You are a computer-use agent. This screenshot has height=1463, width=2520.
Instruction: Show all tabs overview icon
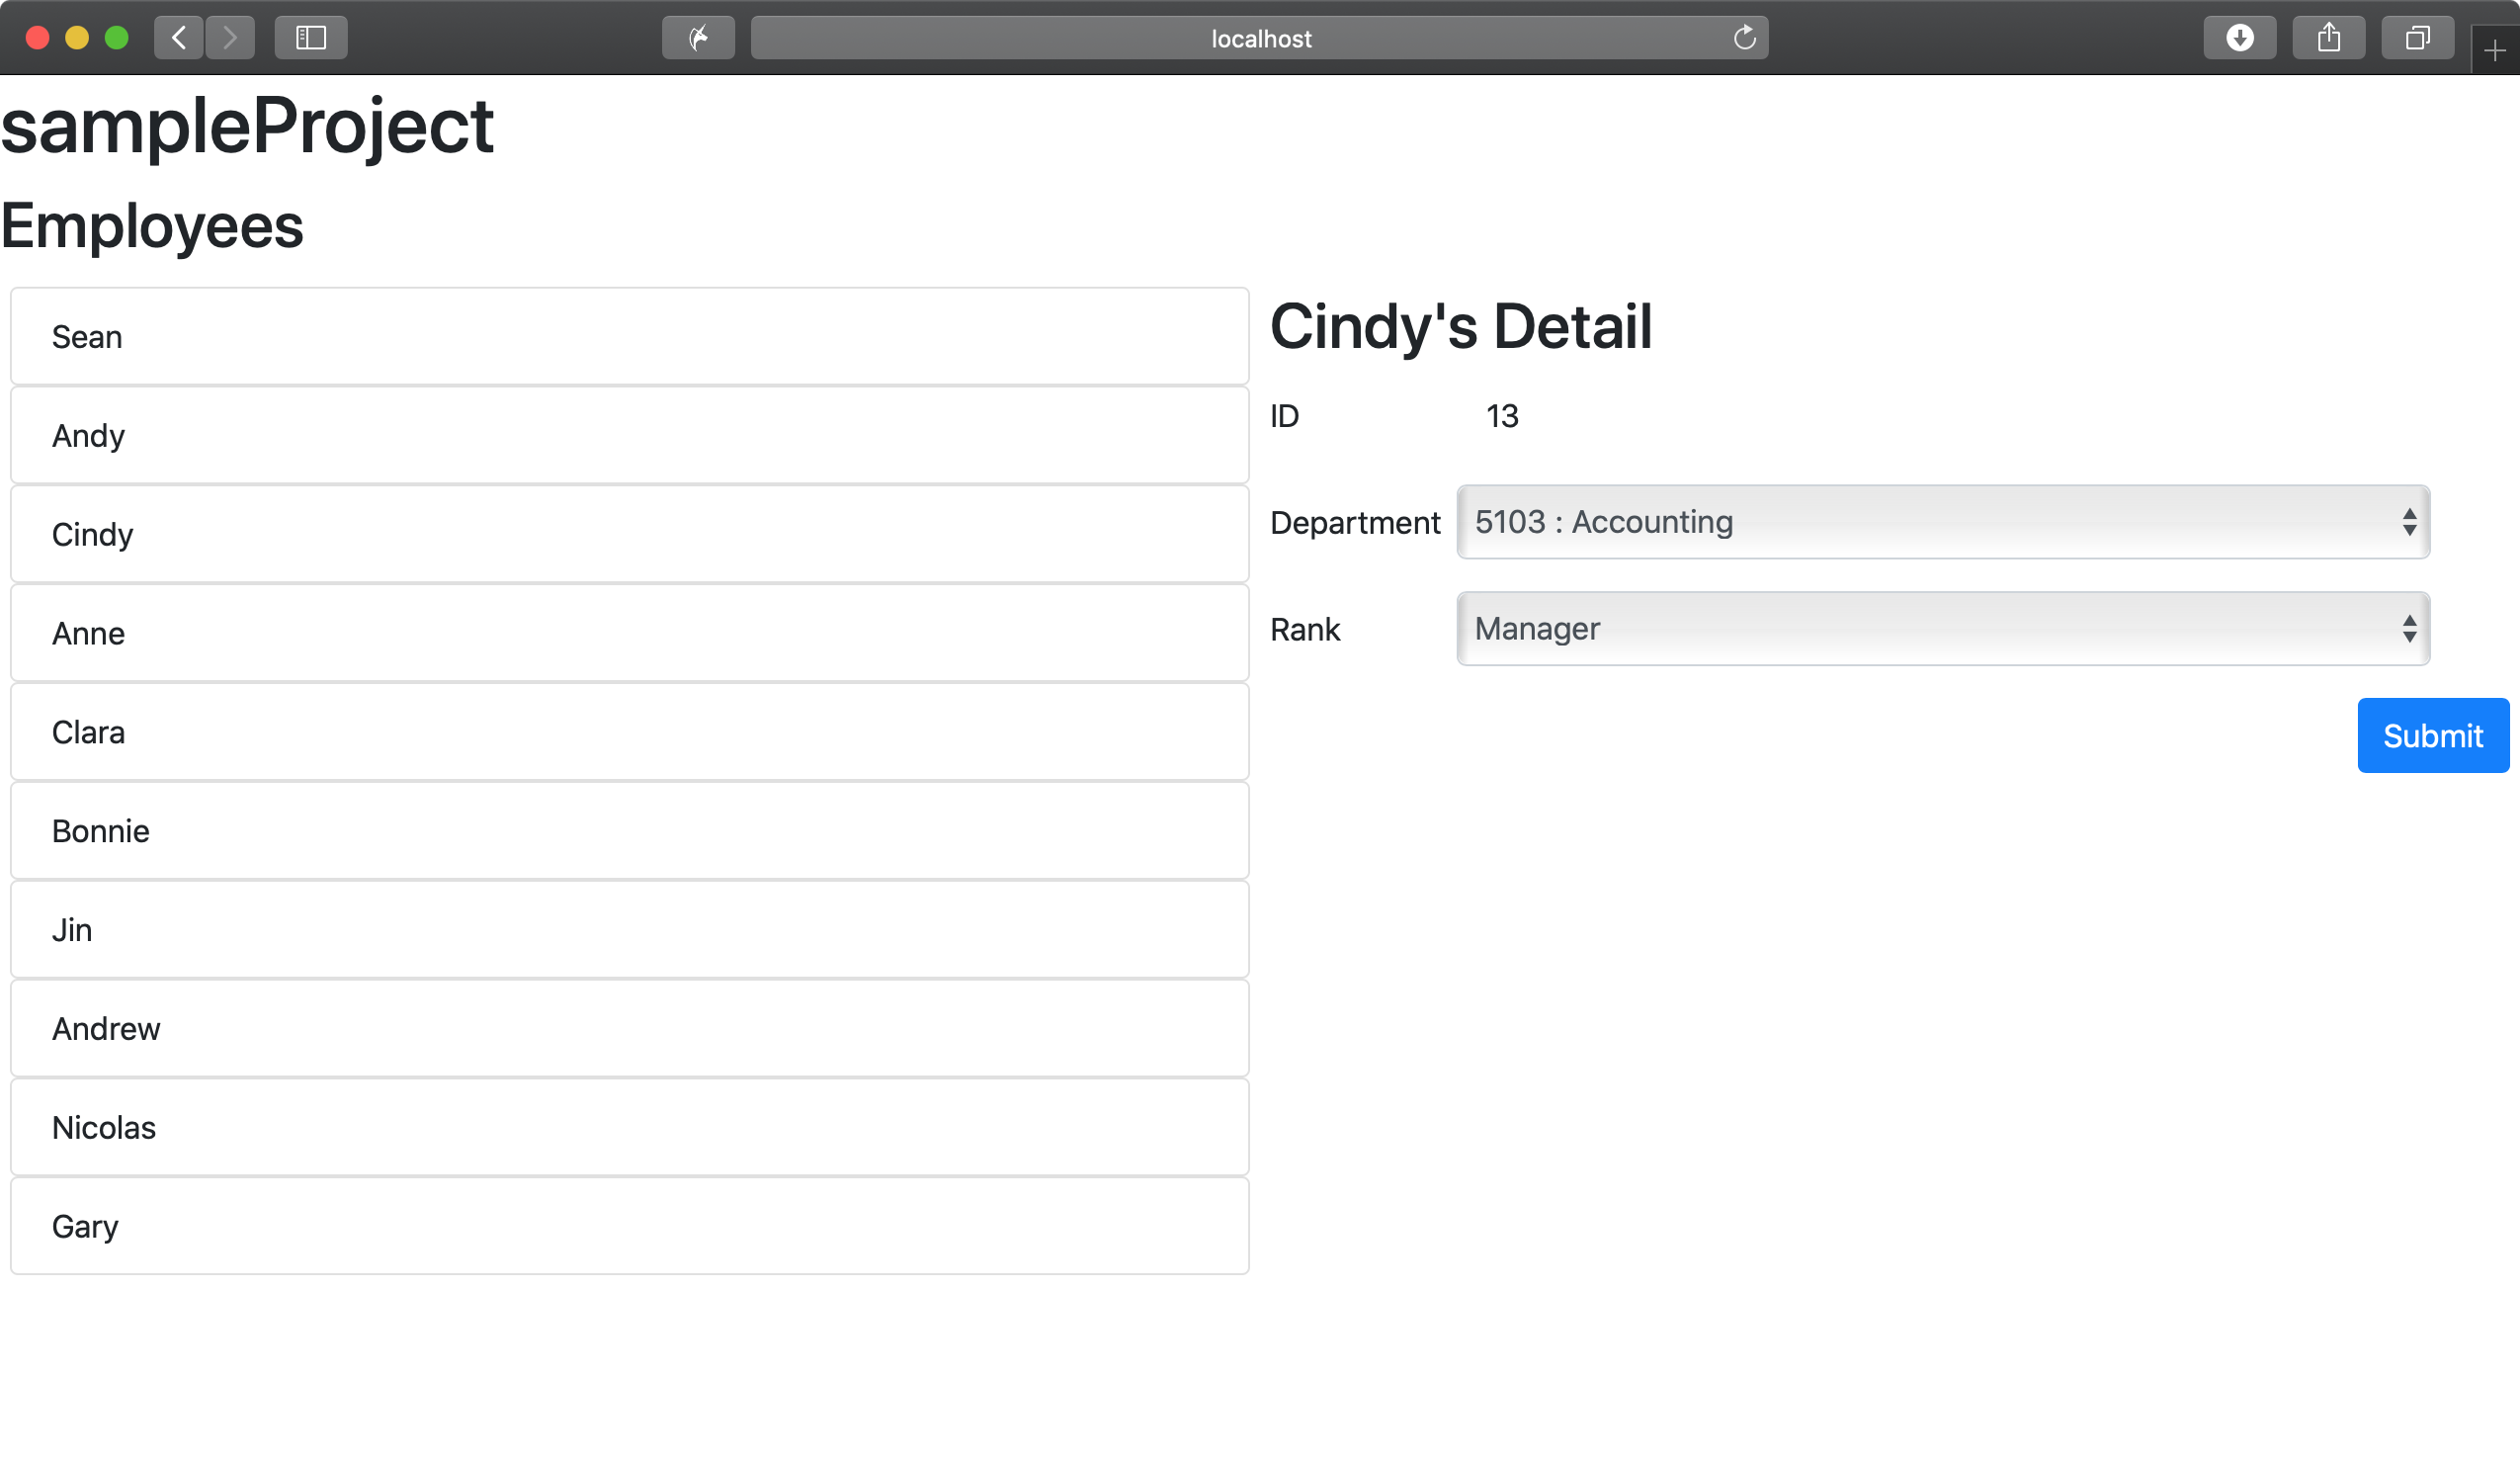(x=2417, y=38)
